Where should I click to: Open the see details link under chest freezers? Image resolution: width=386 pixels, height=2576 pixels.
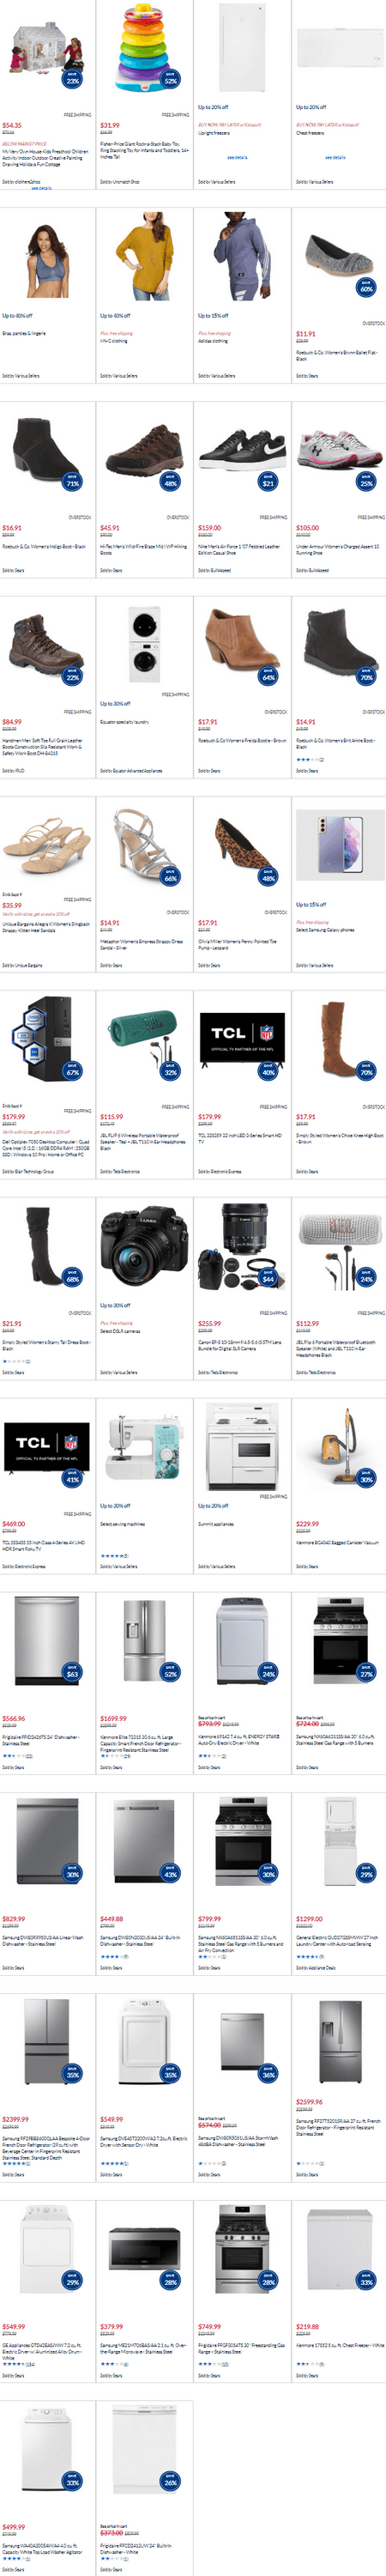(x=335, y=157)
